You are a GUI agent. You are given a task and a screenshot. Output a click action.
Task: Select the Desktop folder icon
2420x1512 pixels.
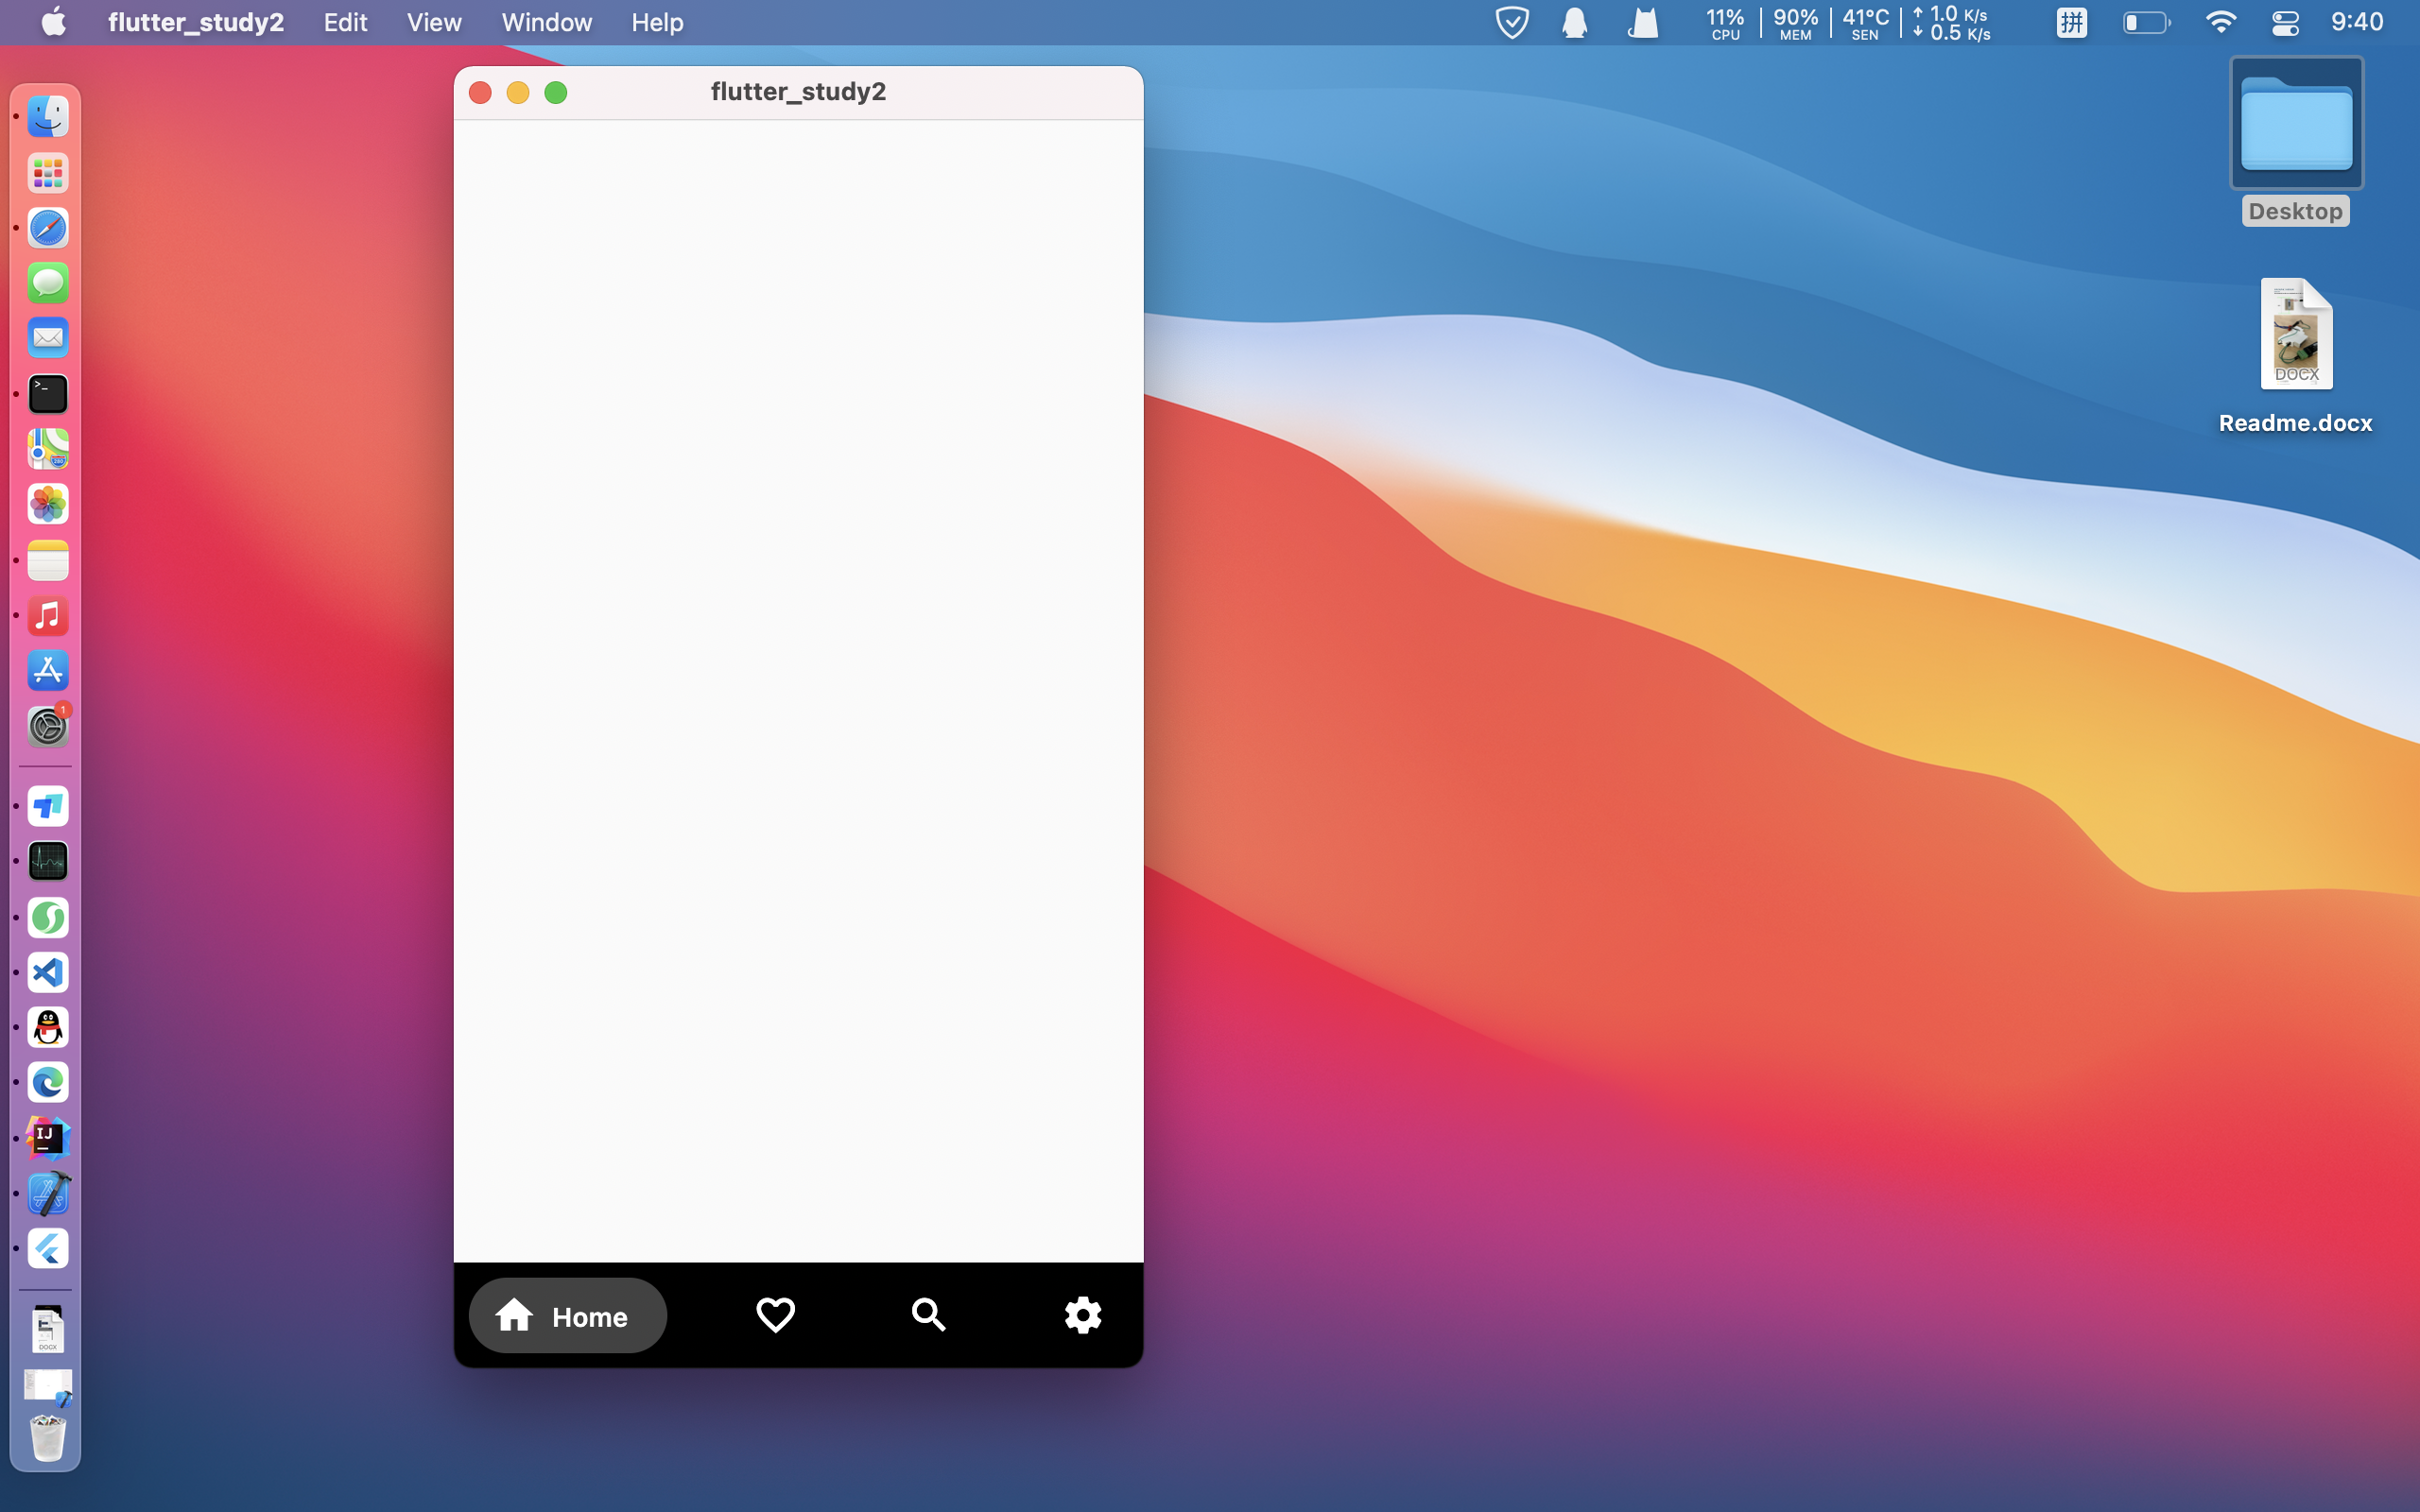[x=2296, y=125]
